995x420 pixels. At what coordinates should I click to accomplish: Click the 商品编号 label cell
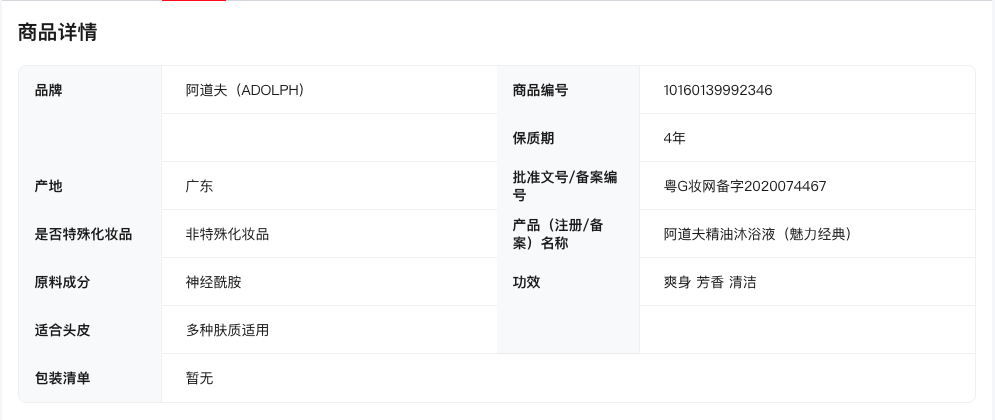(540, 90)
